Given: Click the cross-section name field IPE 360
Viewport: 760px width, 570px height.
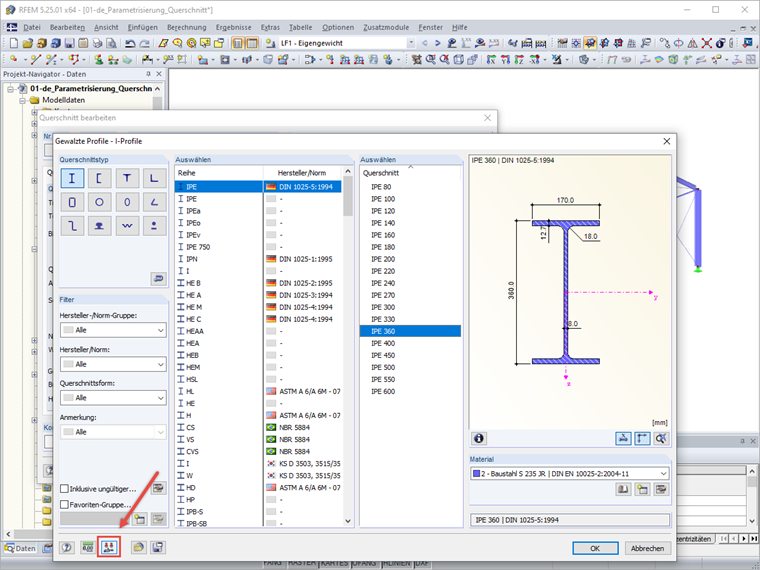Looking at the screenshot, I should [570, 520].
